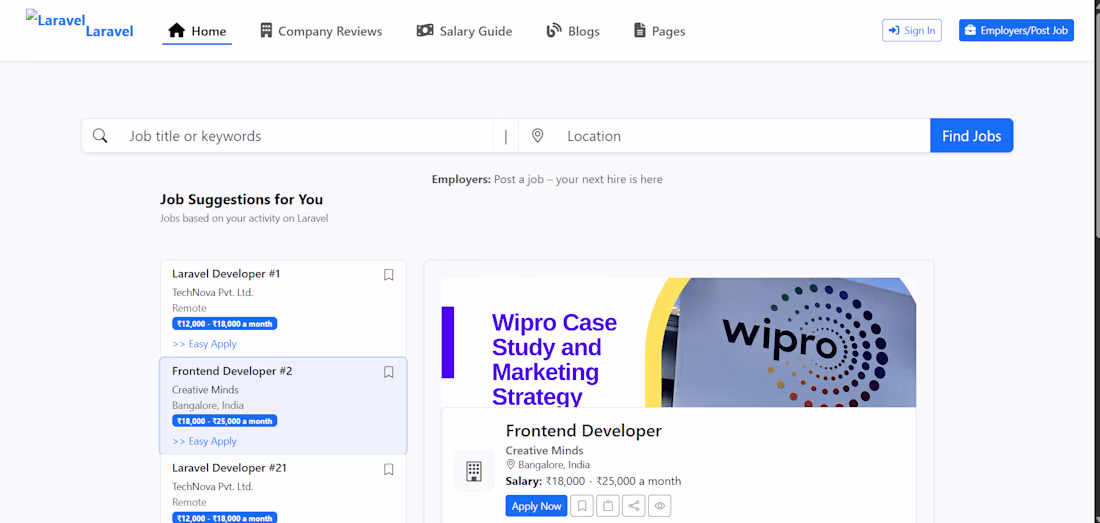The height and width of the screenshot is (523, 1100).
Task: Open the Salary Guide page
Action: (x=464, y=31)
